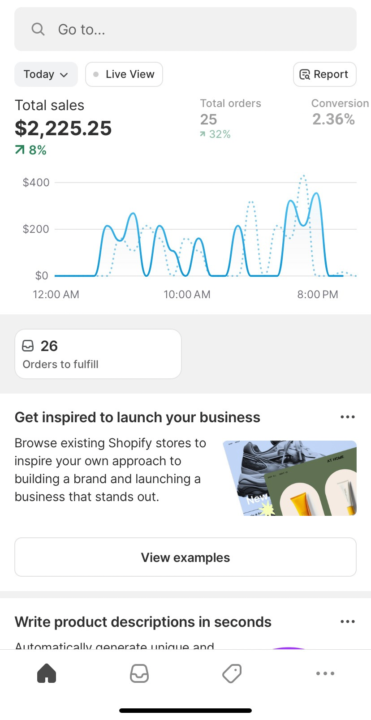Open options for Get inspired card

coord(348,417)
